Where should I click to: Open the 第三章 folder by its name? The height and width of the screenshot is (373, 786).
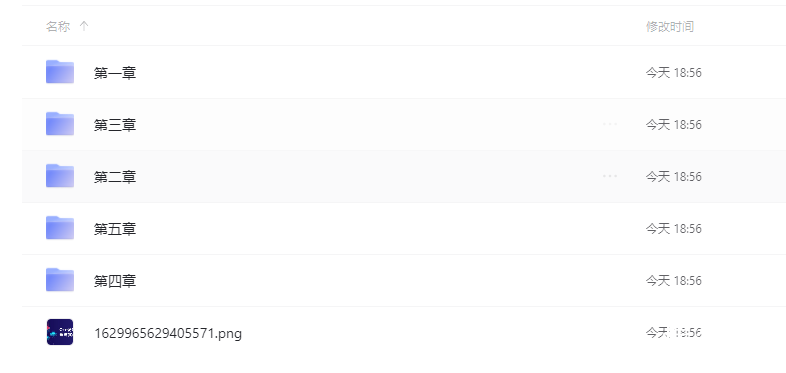point(115,125)
